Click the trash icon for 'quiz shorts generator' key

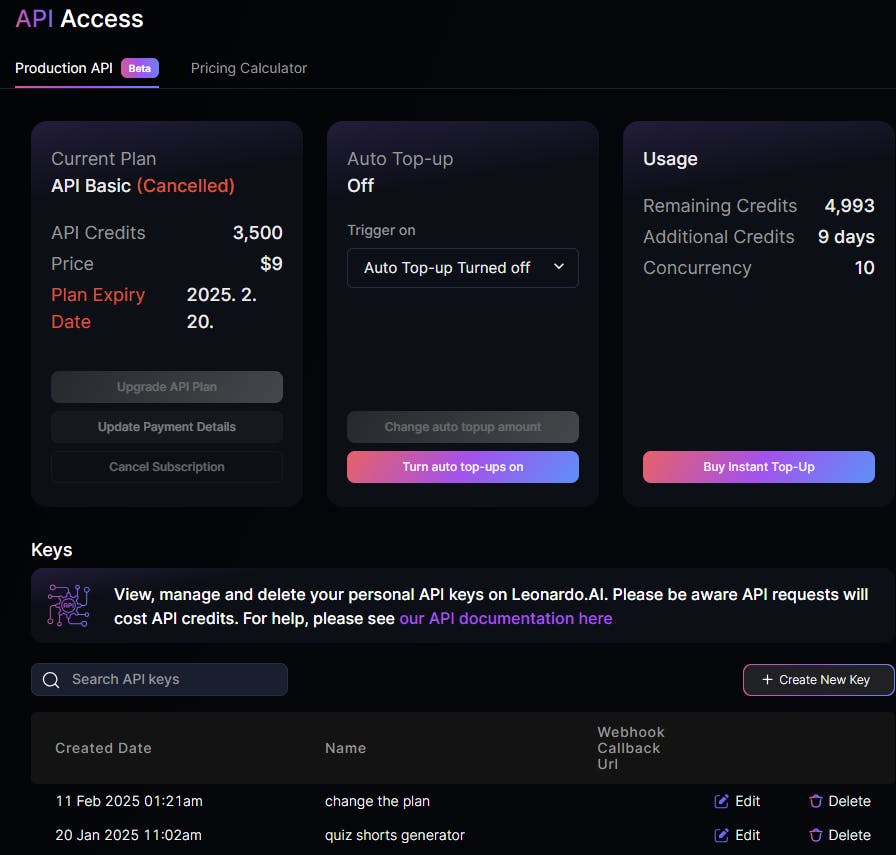815,835
